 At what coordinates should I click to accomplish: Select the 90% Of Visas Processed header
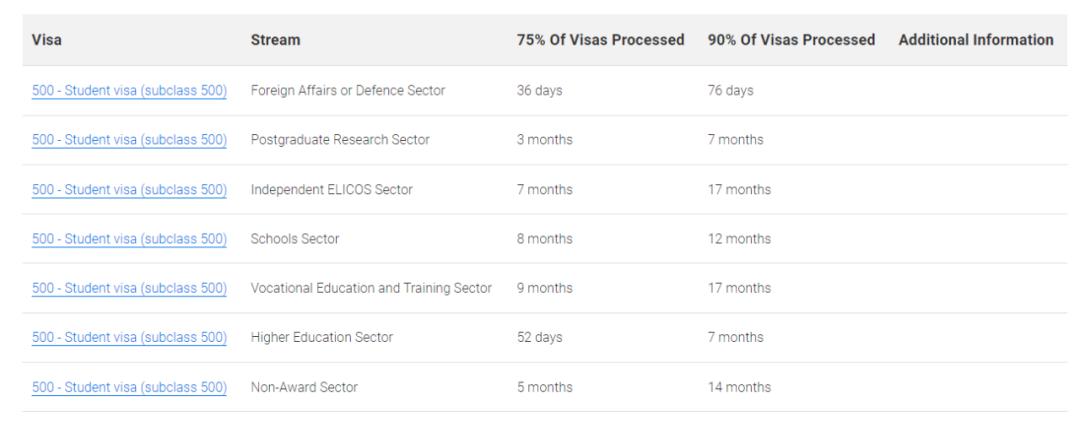pyautogui.click(x=791, y=40)
